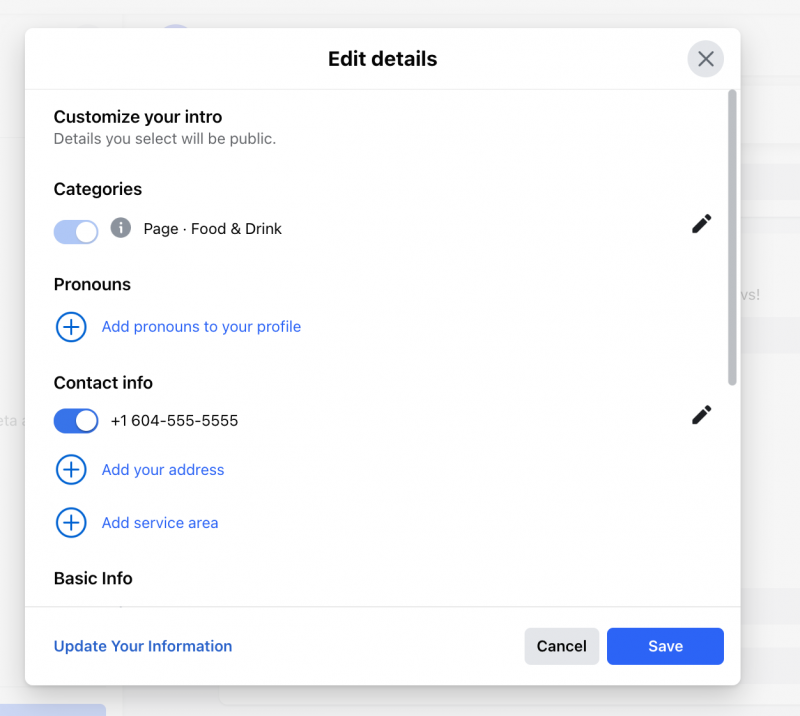Disable the phone number visibility toggle
This screenshot has width=800, height=716.
pyautogui.click(x=76, y=421)
